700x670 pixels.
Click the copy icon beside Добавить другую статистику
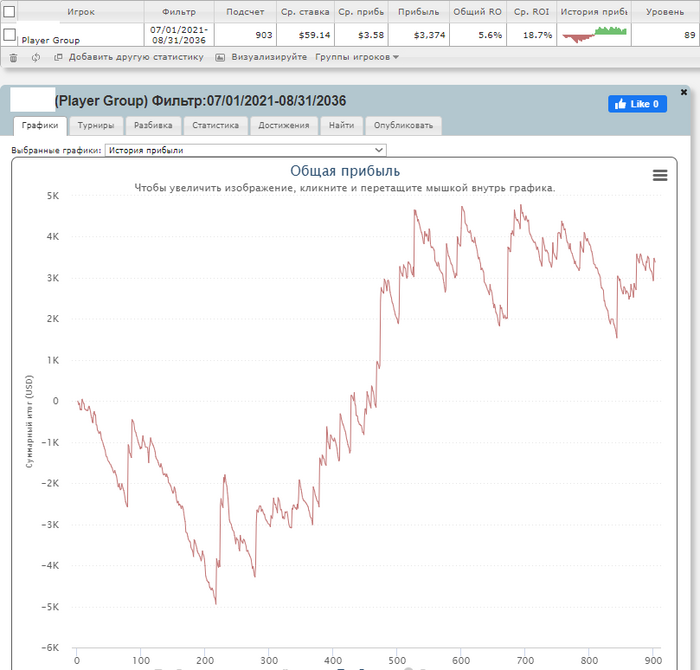[x=58, y=57]
